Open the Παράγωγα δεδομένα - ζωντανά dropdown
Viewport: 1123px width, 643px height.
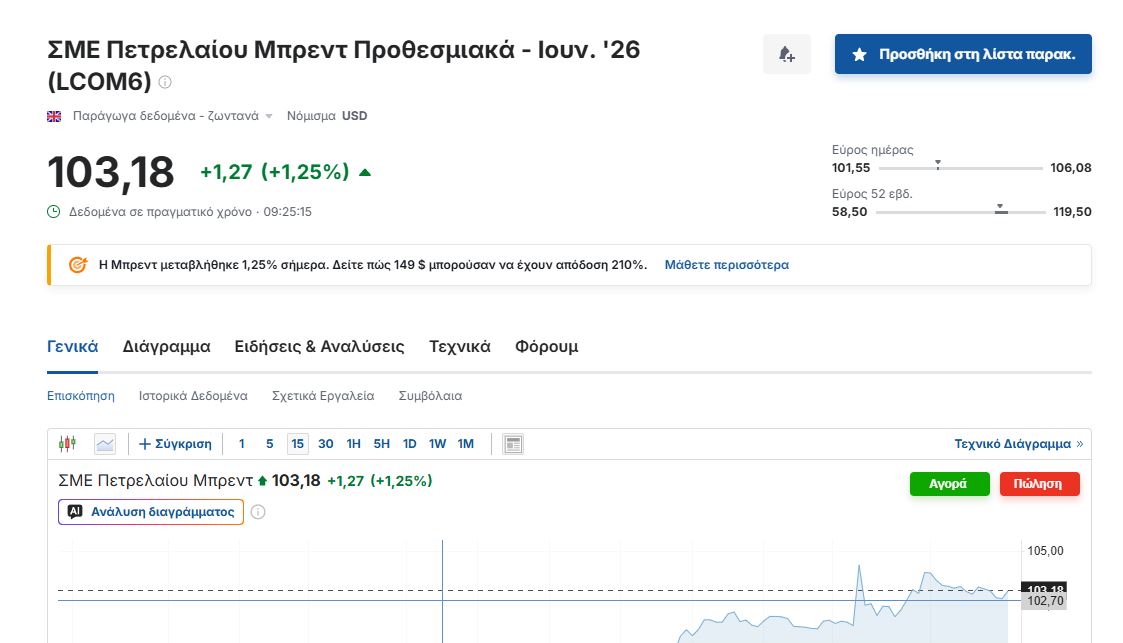pyautogui.click(x=171, y=116)
